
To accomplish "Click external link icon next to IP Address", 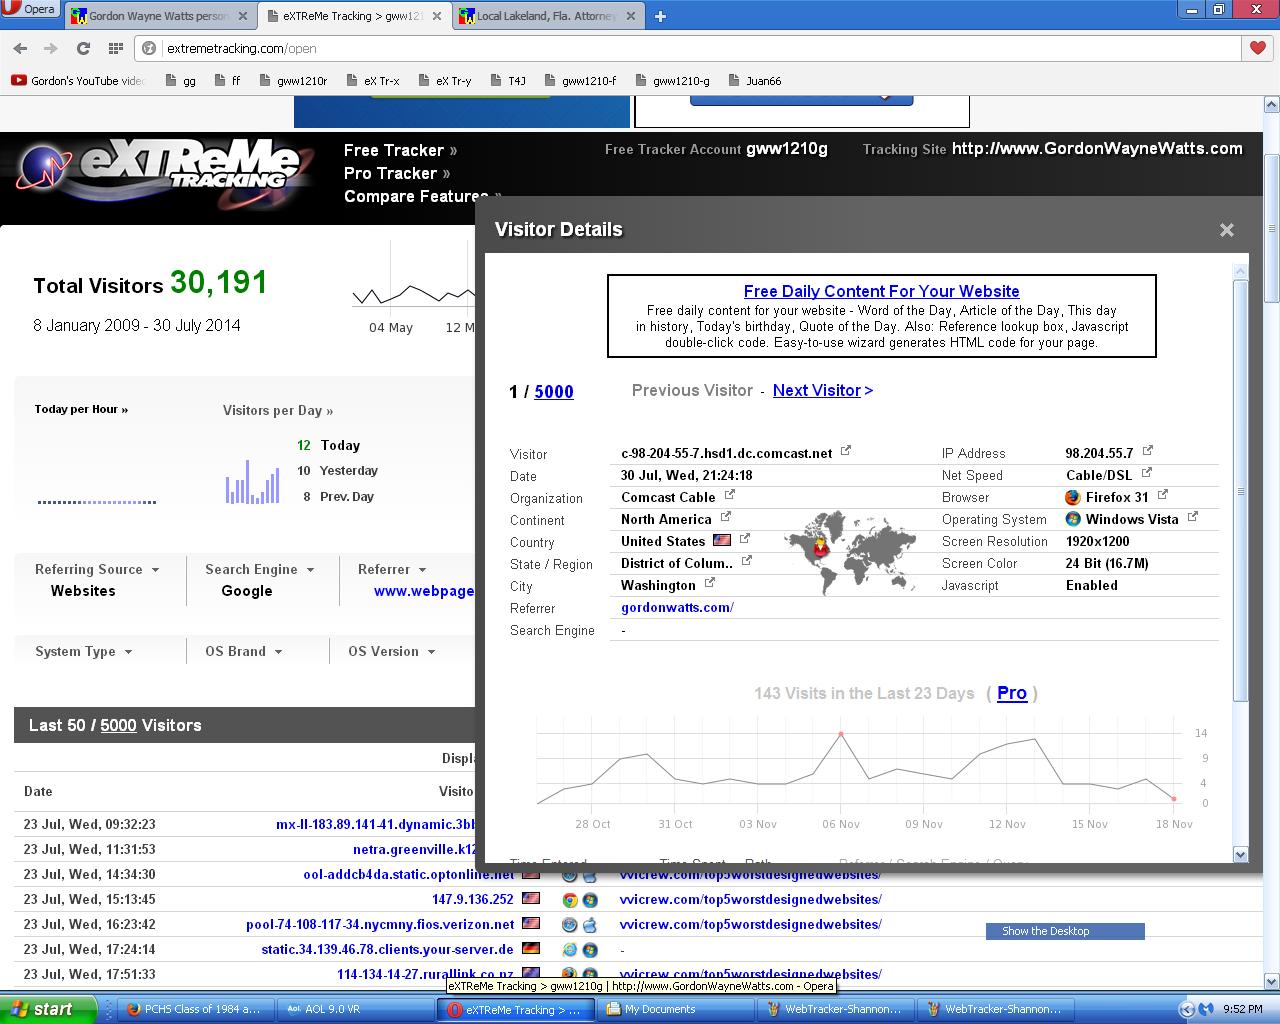I will pos(1147,451).
